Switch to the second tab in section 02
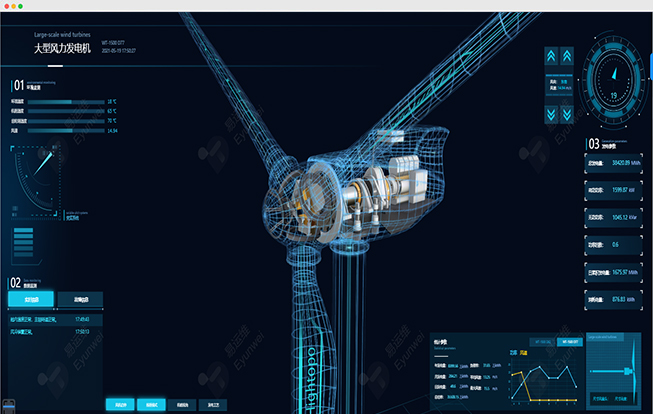Image resolution: width=653 pixels, height=414 pixels. (80, 298)
